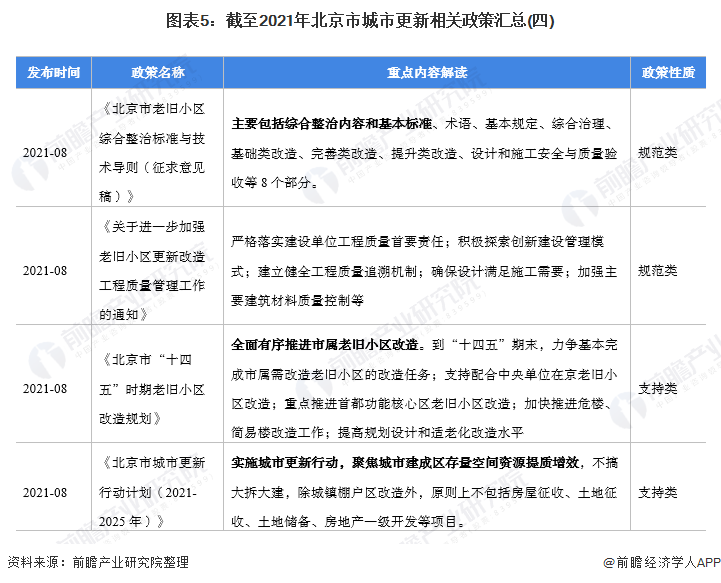Click the @前瞻经济学人APP watermark label
The width and height of the screenshot is (721, 583).
661,562
